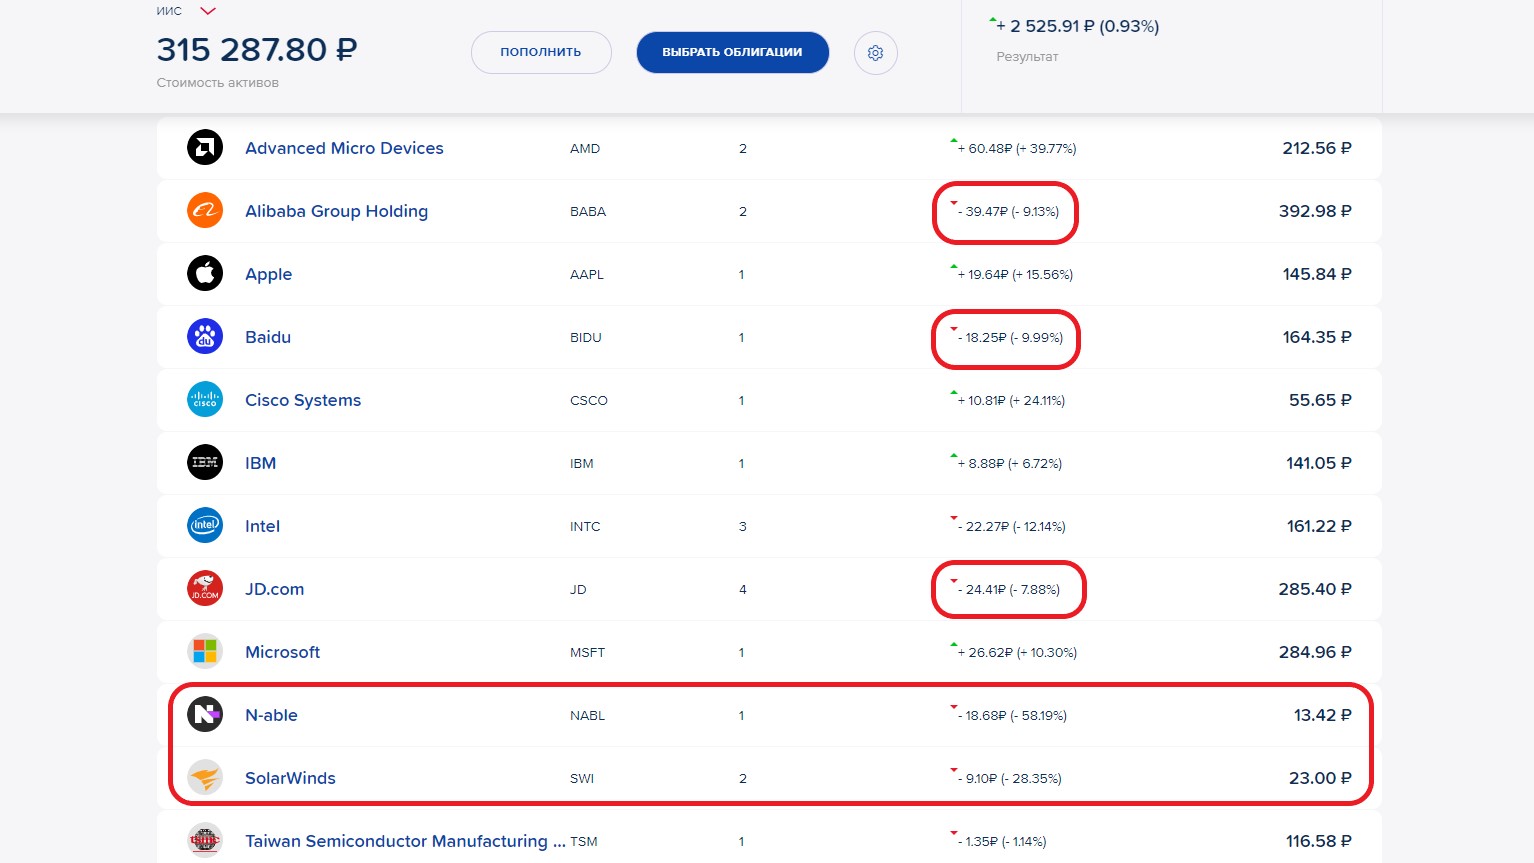1534x863 pixels.
Task: Open the Cisco Systems stock link
Action: pyautogui.click(x=303, y=400)
